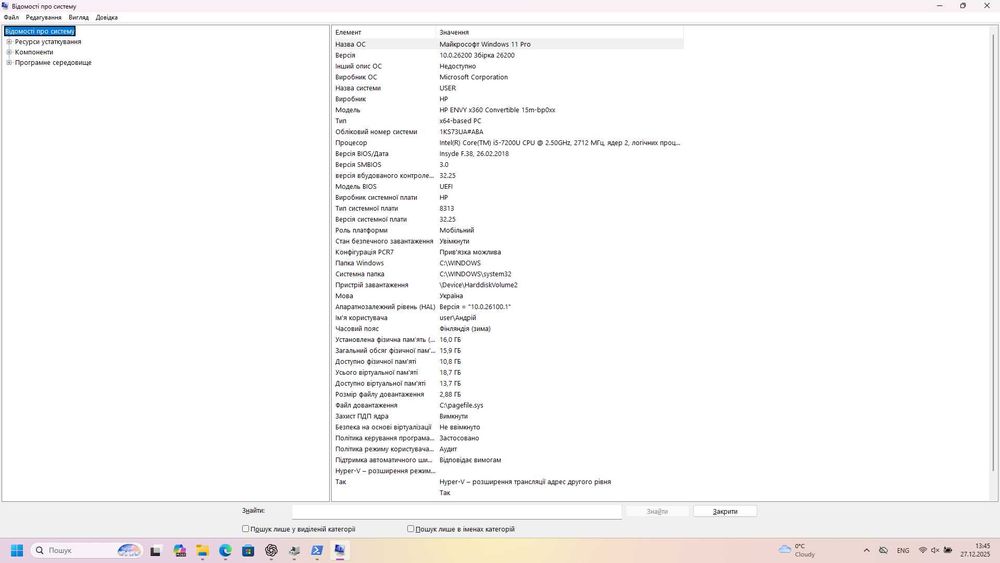The image size is (1000, 563).
Task: Click the Закрити button
Action: point(725,511)
